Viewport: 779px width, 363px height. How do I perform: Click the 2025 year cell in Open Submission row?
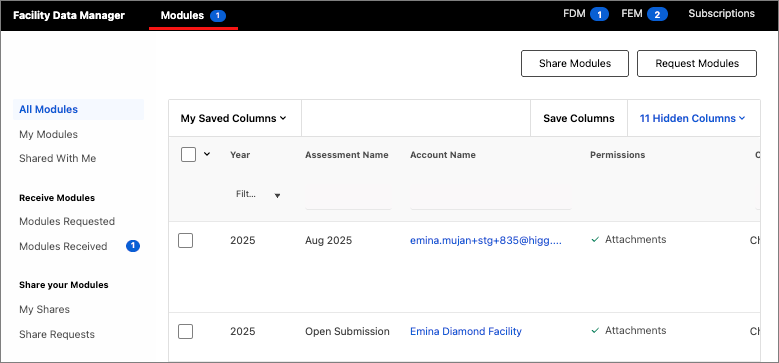point(242,331)
